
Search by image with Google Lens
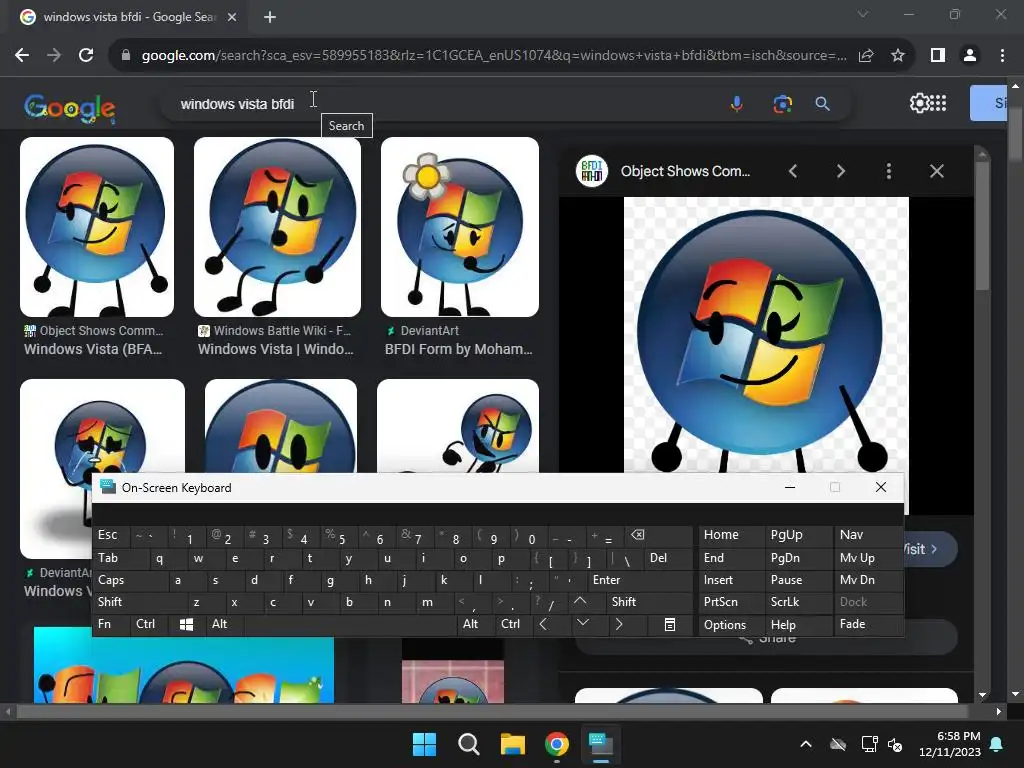click(x=782, y=104)
